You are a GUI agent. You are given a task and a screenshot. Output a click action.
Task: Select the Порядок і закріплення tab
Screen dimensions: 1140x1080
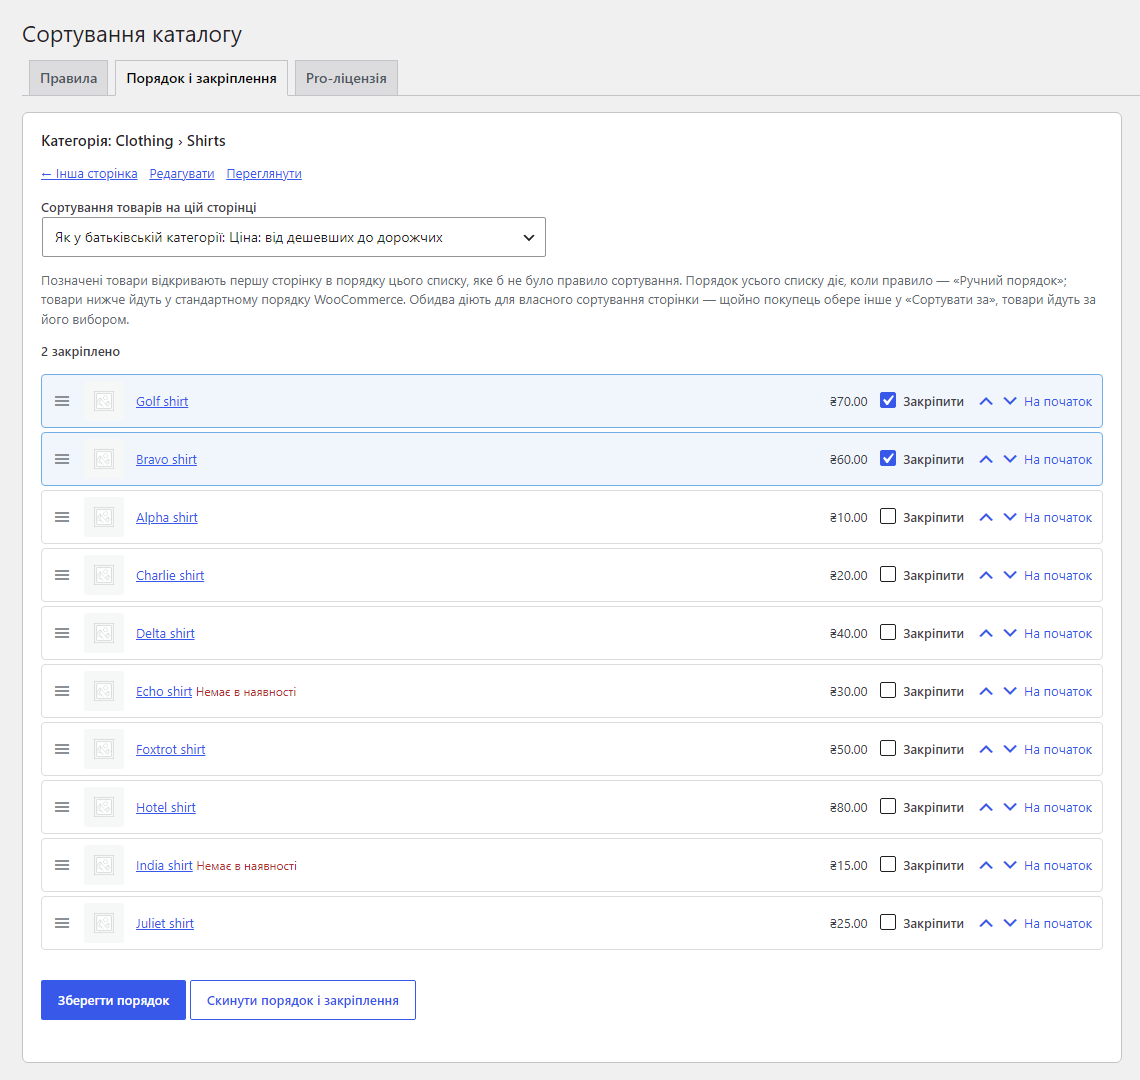[201, 78]
